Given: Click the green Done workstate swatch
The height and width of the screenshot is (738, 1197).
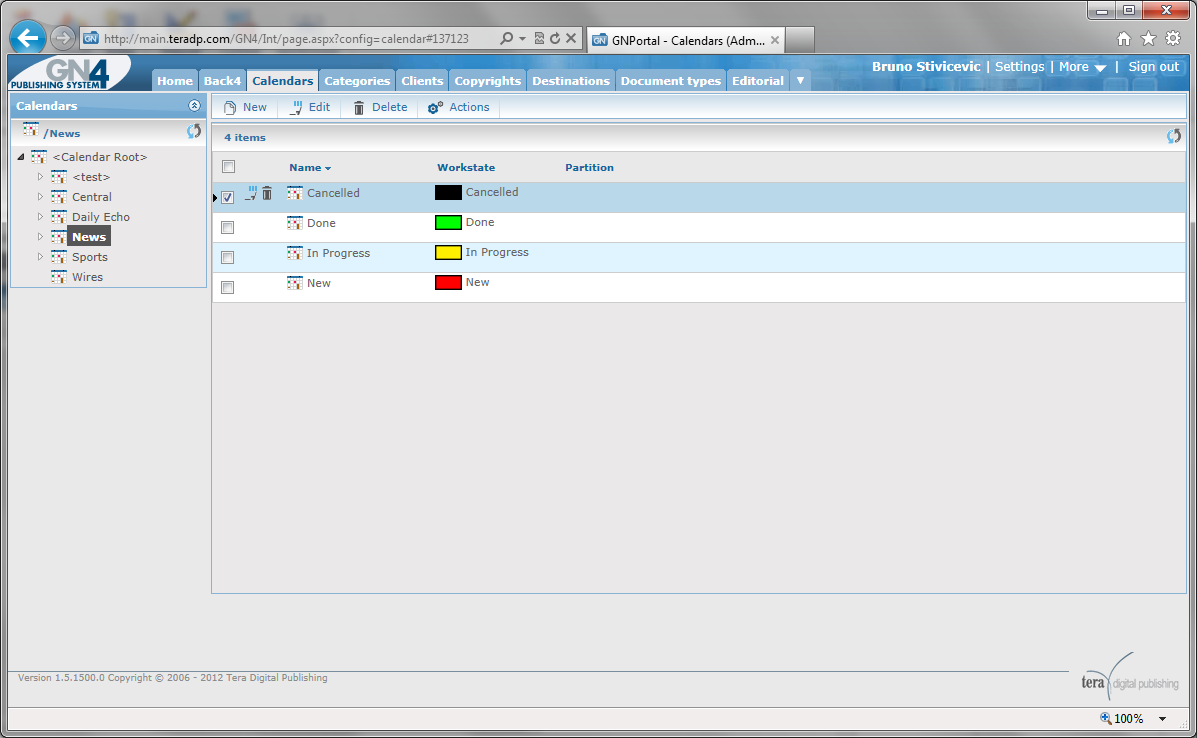Looking at the screenshot, I should click(x=448, y=222).
